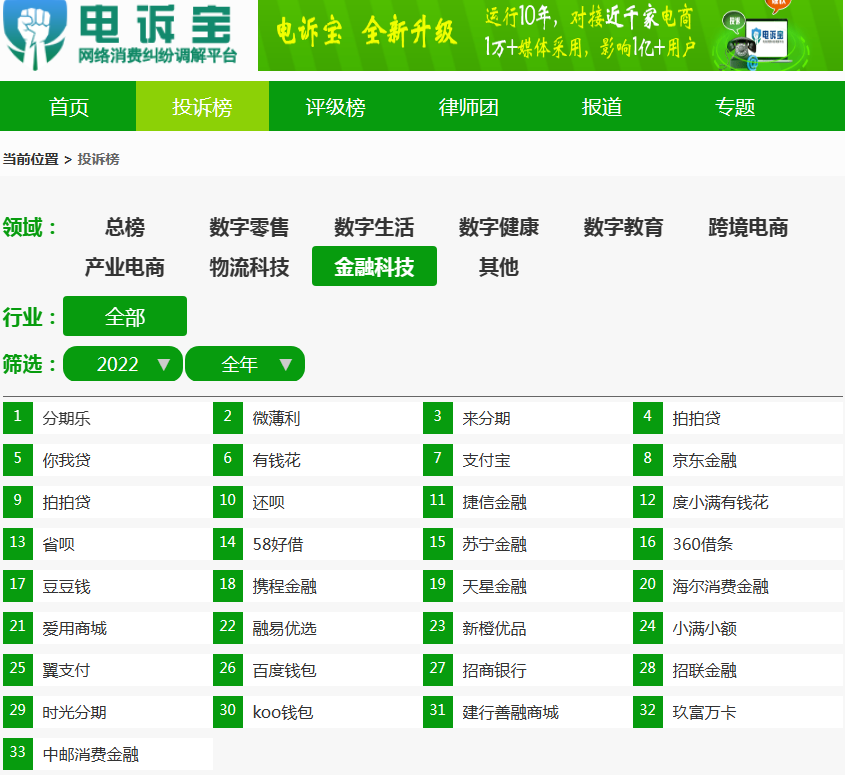The width and height of the screenshot is (845, 775).
Task: Open 度小满有钱花 in the list
Action: click(738, 502)
